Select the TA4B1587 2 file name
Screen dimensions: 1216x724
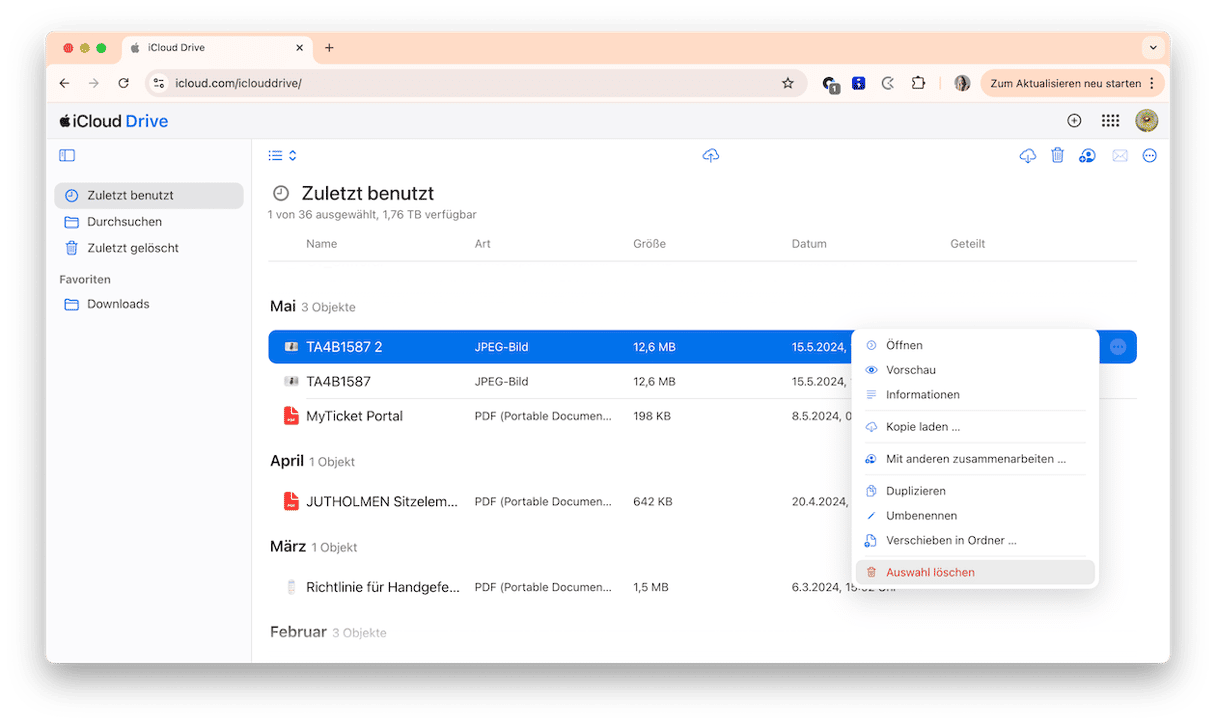(344, 347)
